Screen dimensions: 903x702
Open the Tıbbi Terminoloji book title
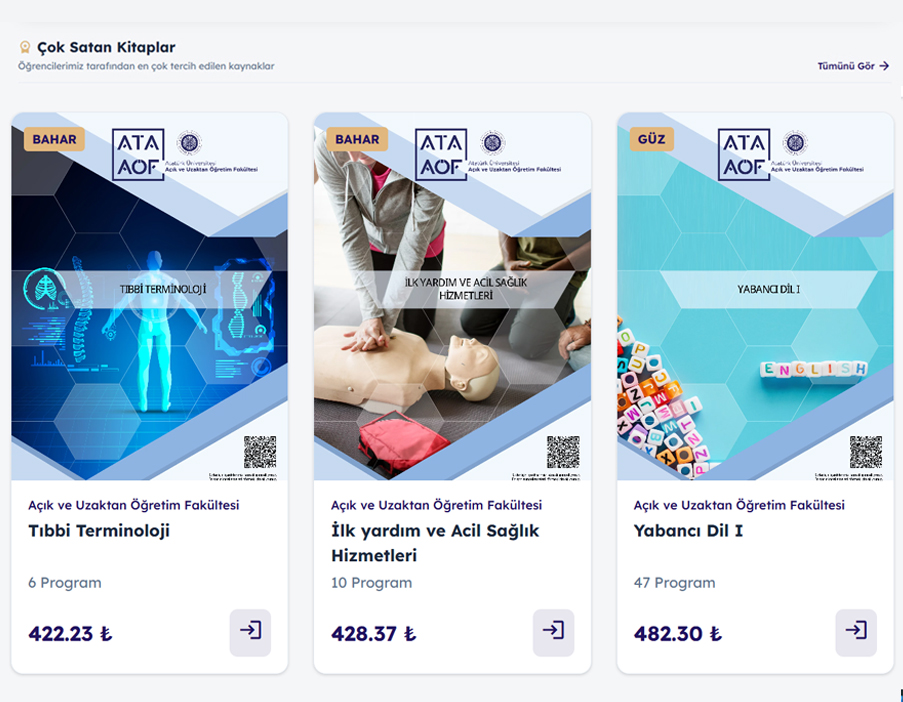pos(99,531)
